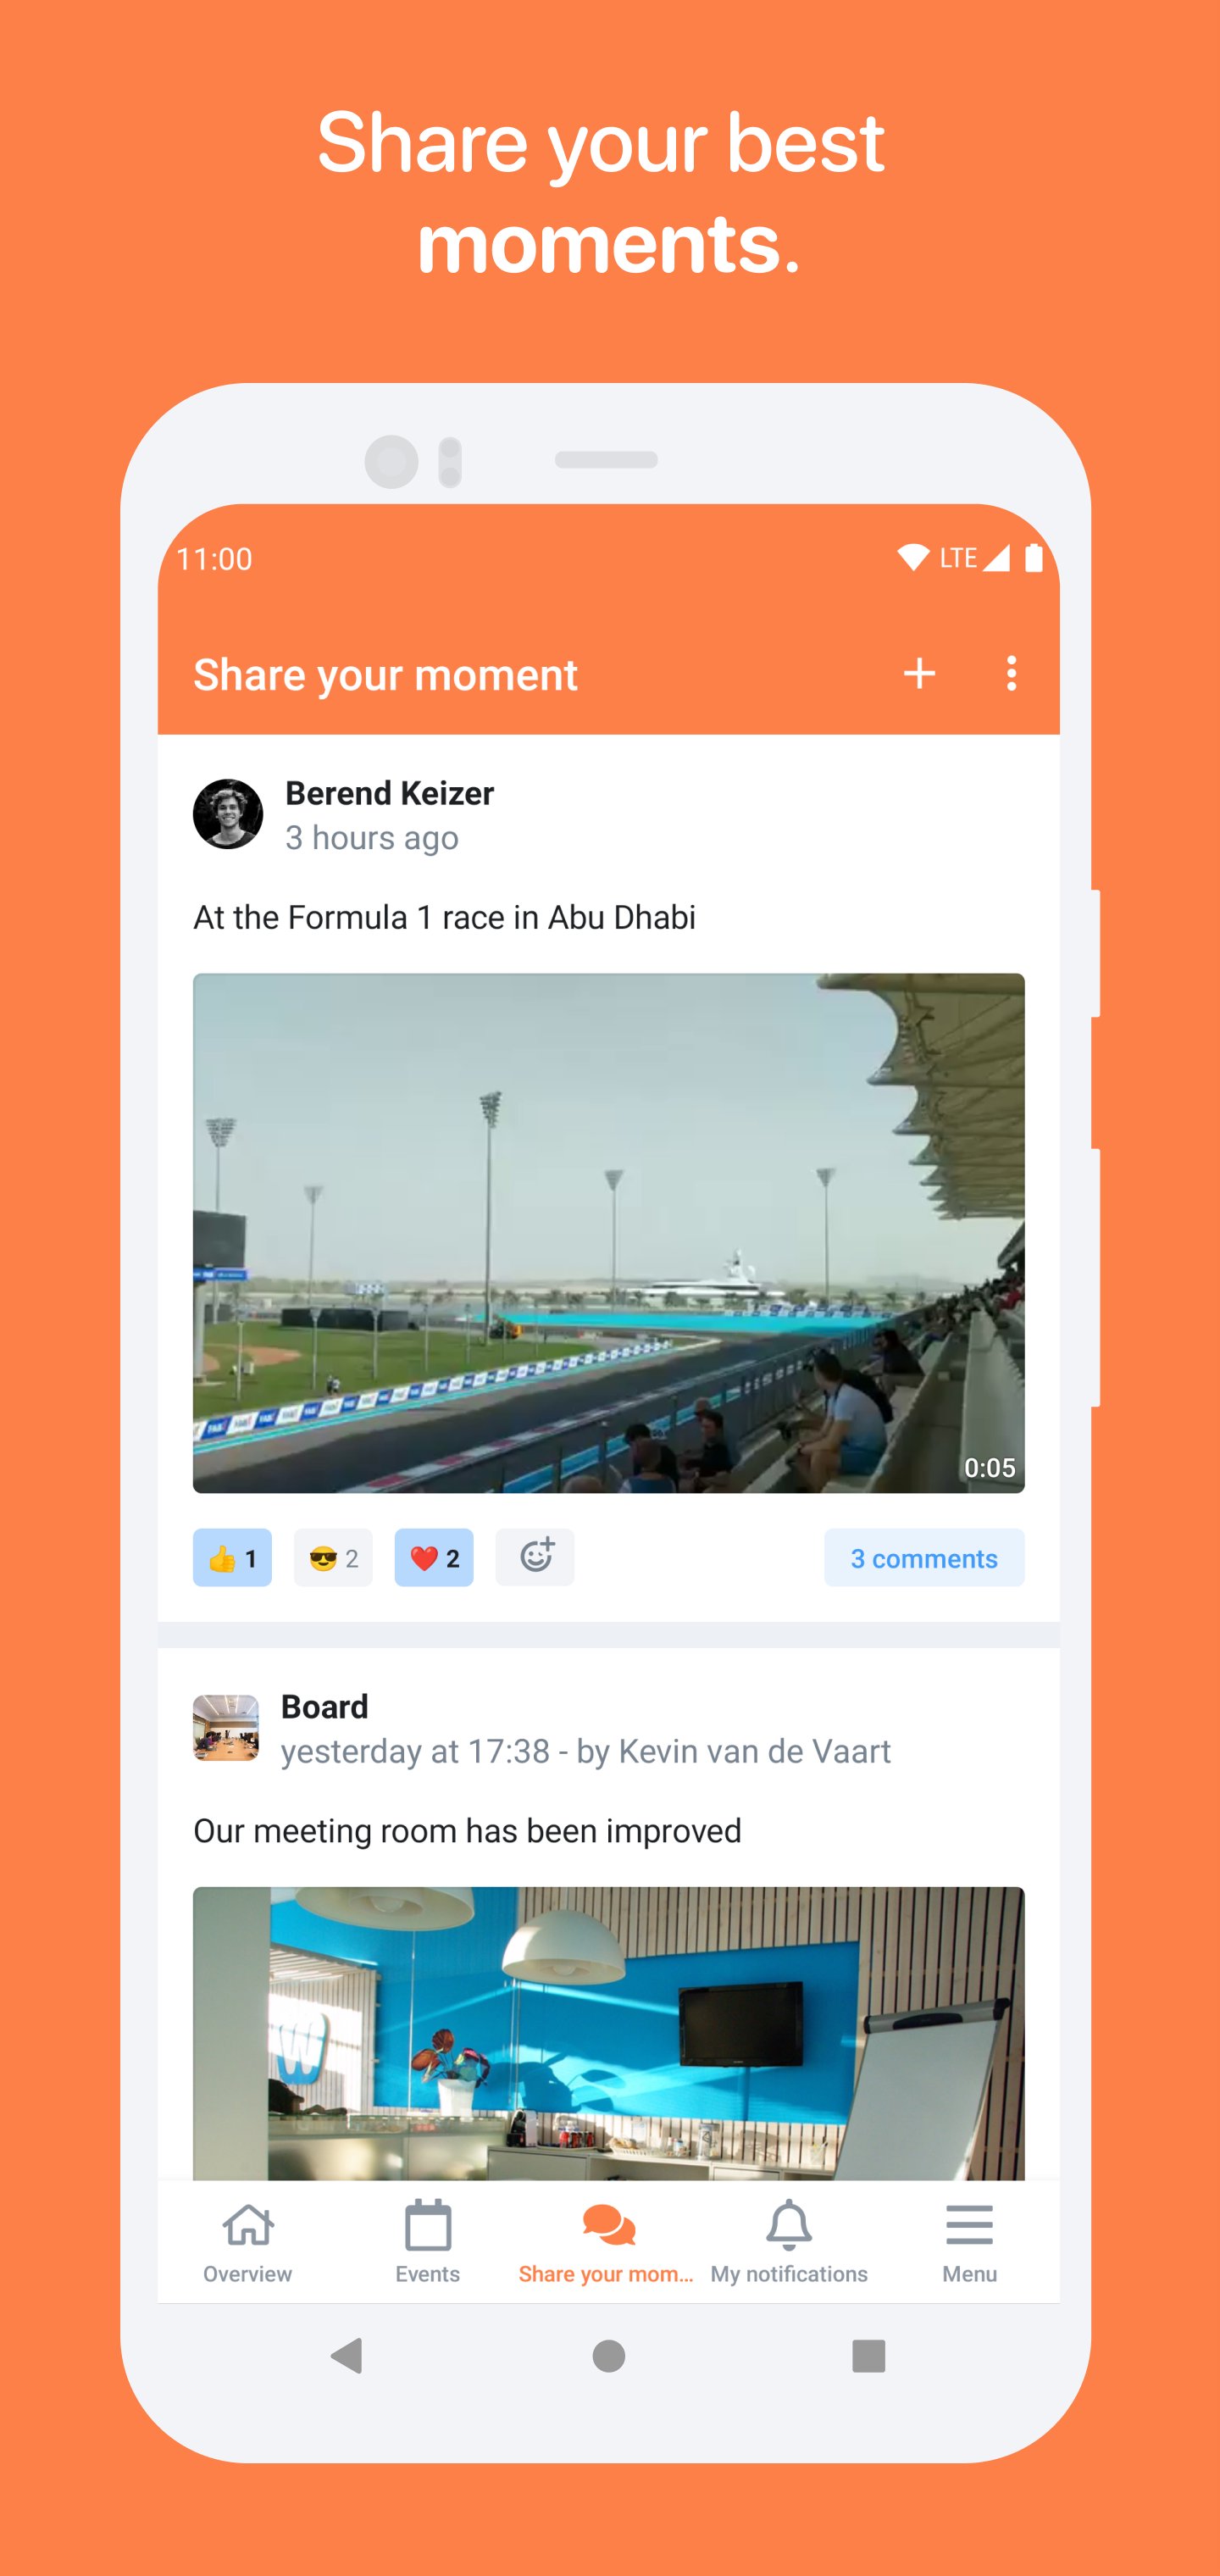Open My notifications bell
Image resolution: width=1220 pixels, height=2576 pixels.
(789, 2241)
